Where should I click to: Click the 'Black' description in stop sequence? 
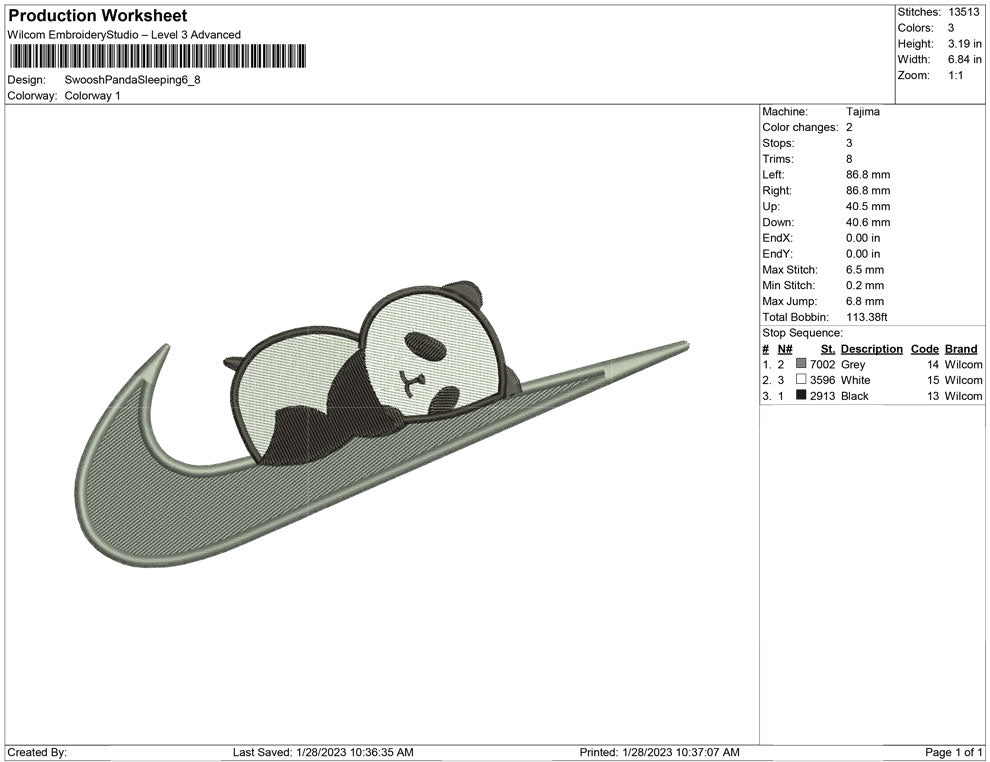855,396
